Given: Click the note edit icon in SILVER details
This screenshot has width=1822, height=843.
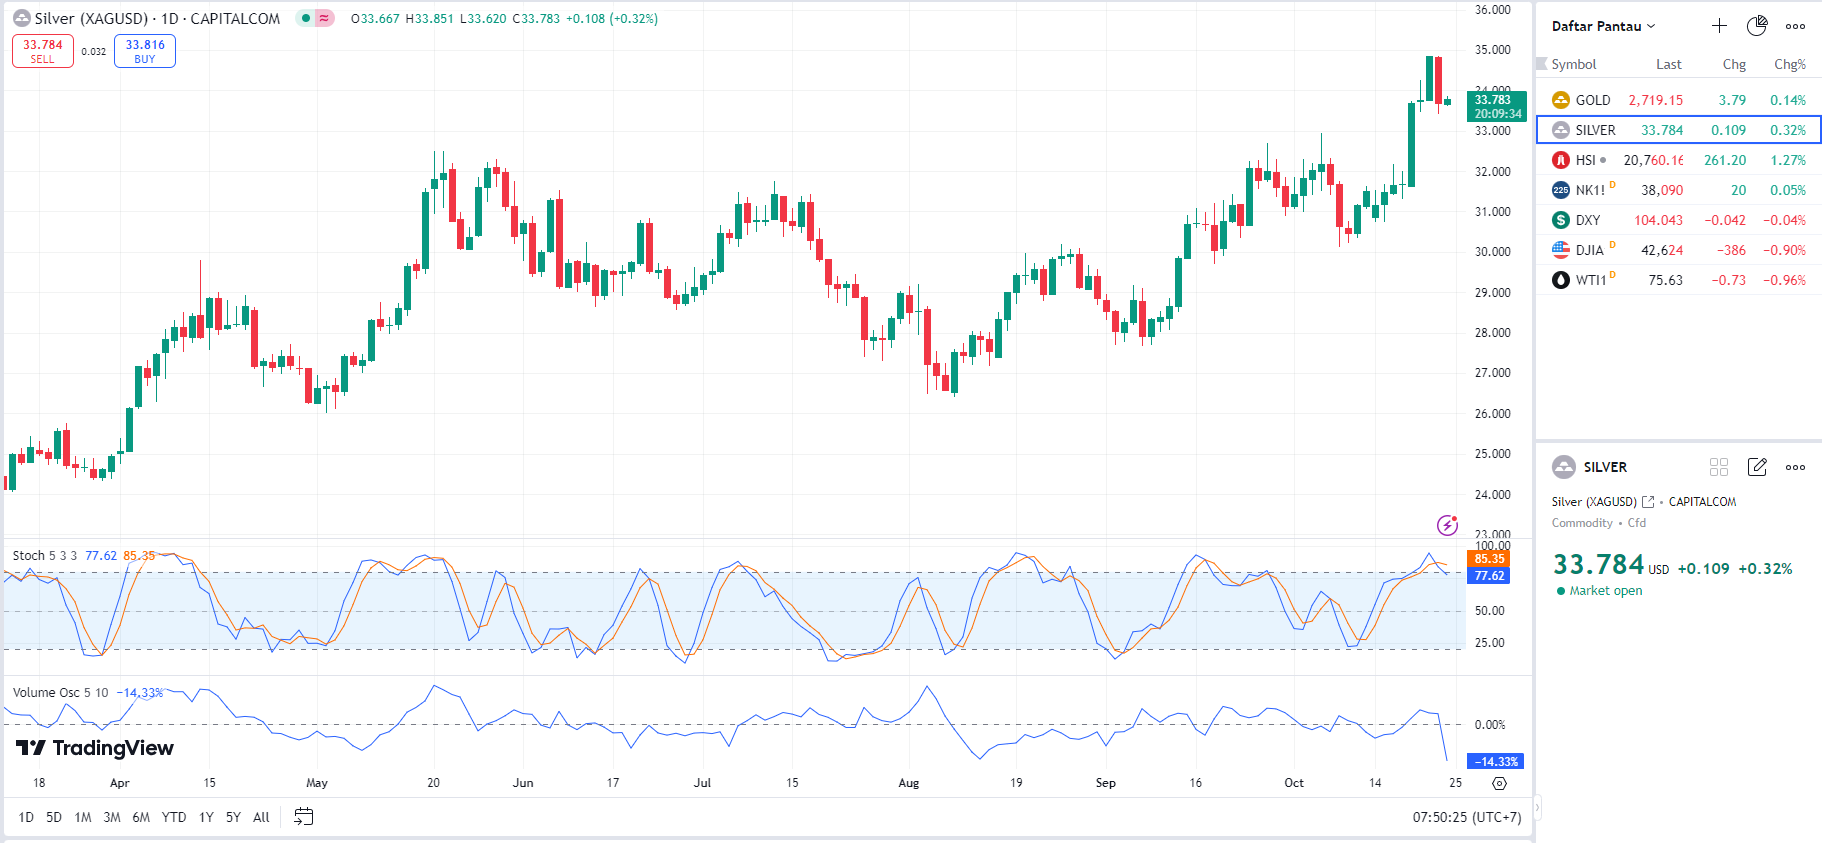Looking at the screenshot, I should (x=1757, y=467).
